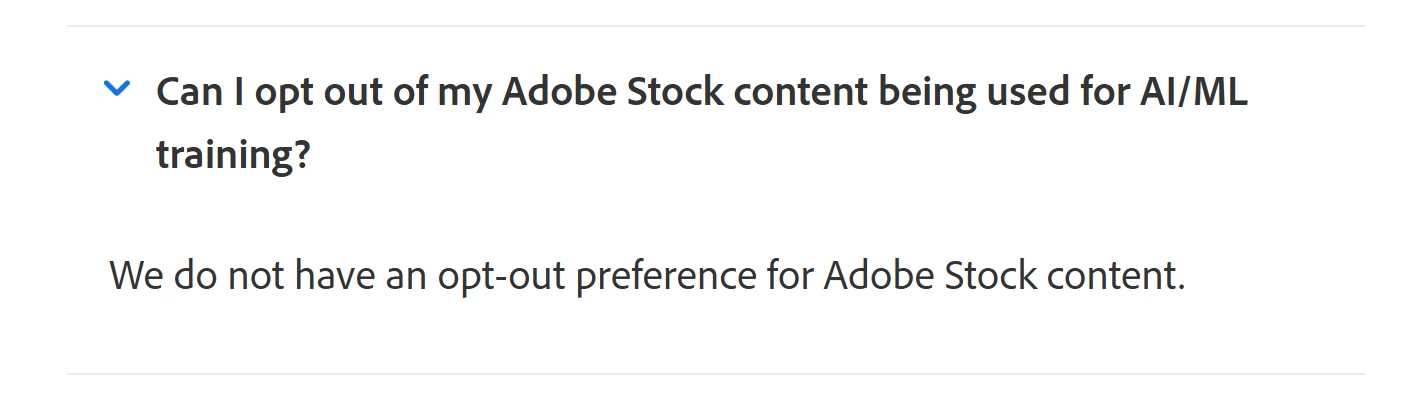
Task: Click the word "for" in the answer sentence
Action: click(x=790, y=275)
